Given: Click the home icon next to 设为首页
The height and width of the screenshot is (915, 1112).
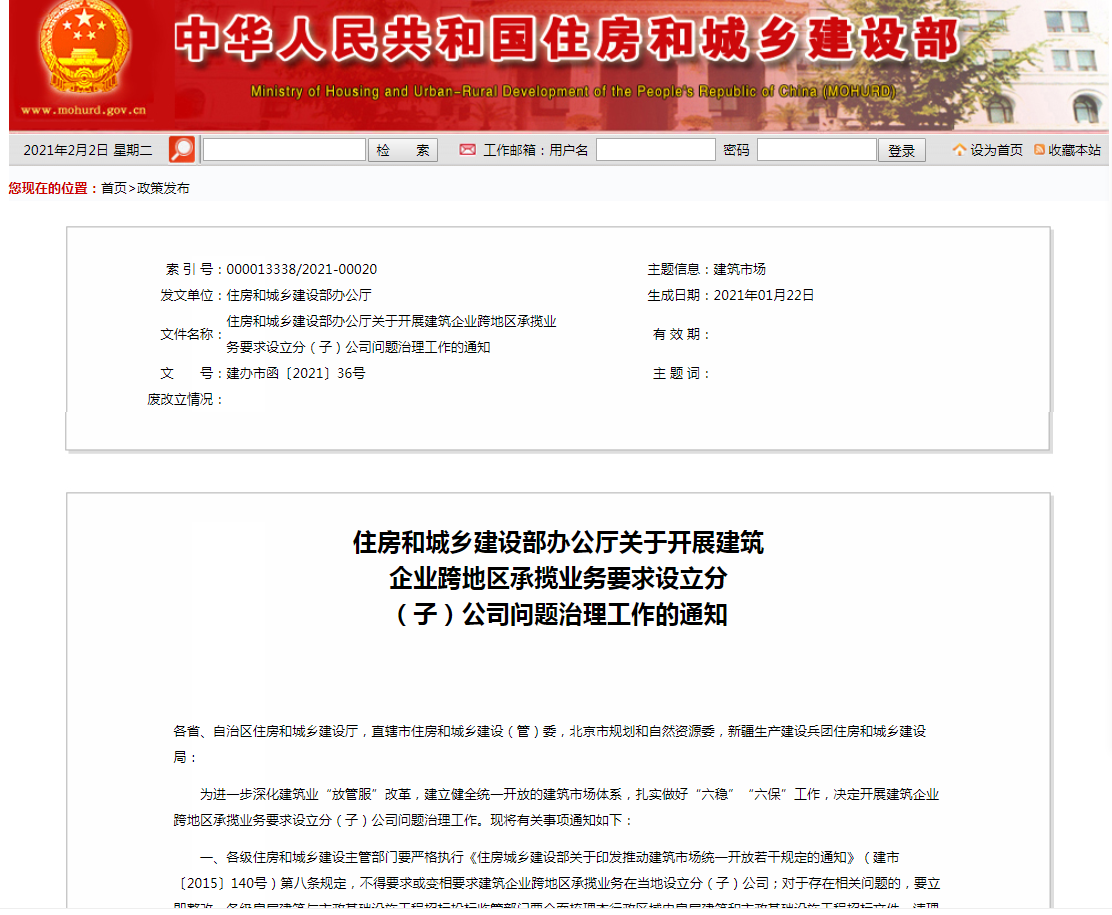Looking at the screenshot, I should (x=957, y=148).
